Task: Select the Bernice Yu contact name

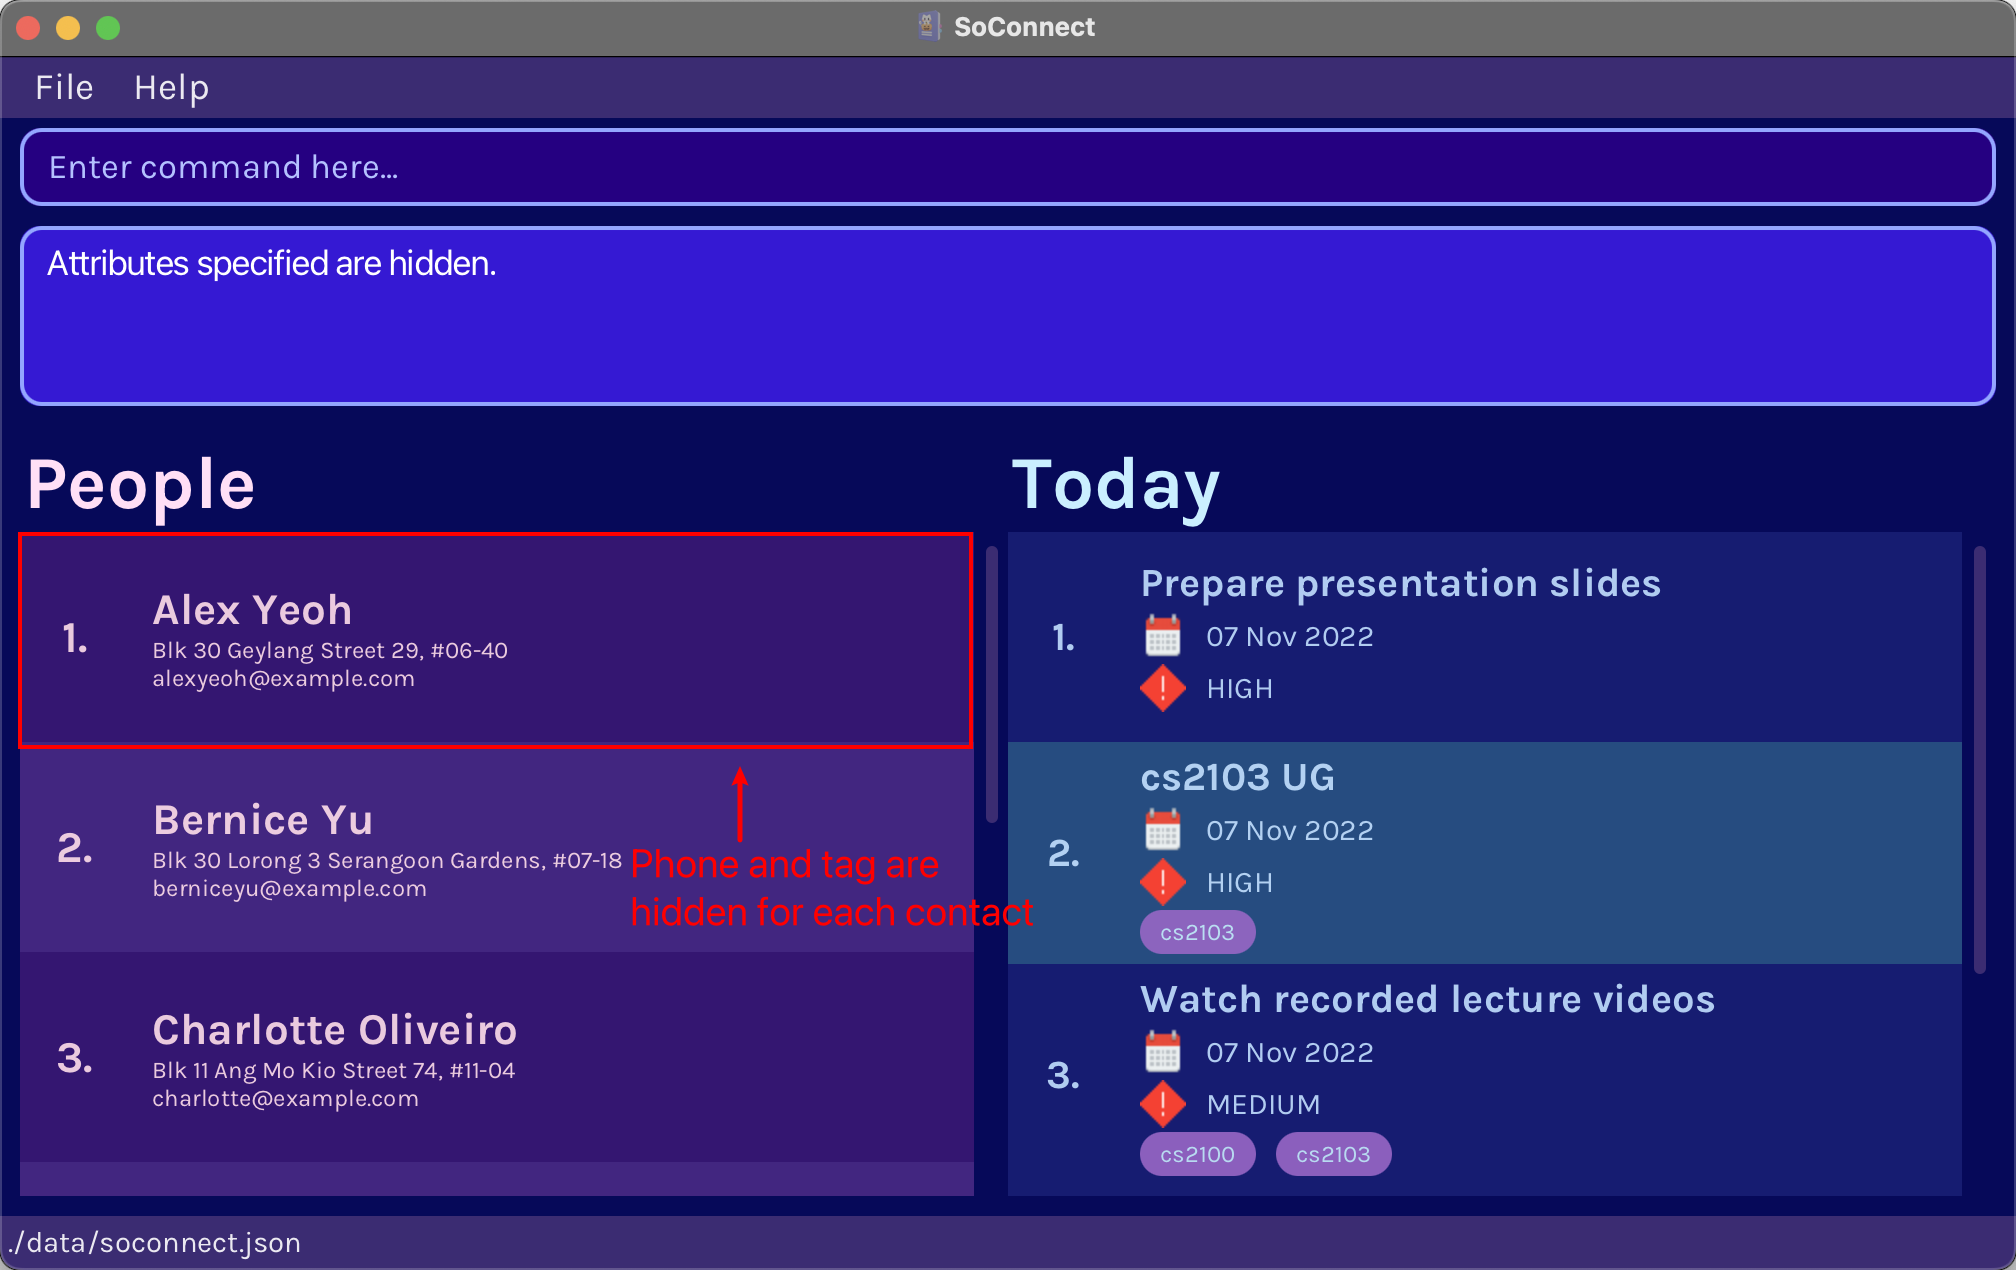Action: click(x=263, y=820)
